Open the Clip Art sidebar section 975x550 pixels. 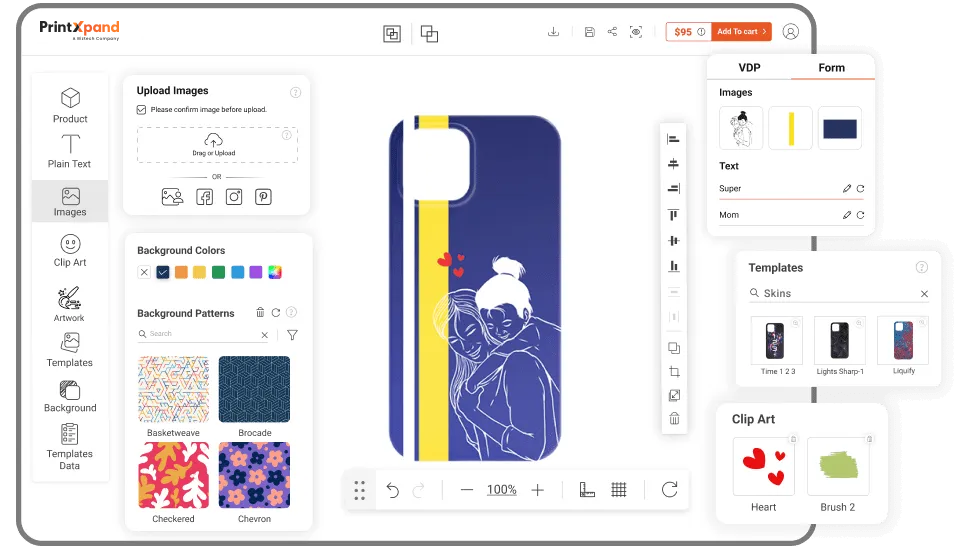coord(70,250)
